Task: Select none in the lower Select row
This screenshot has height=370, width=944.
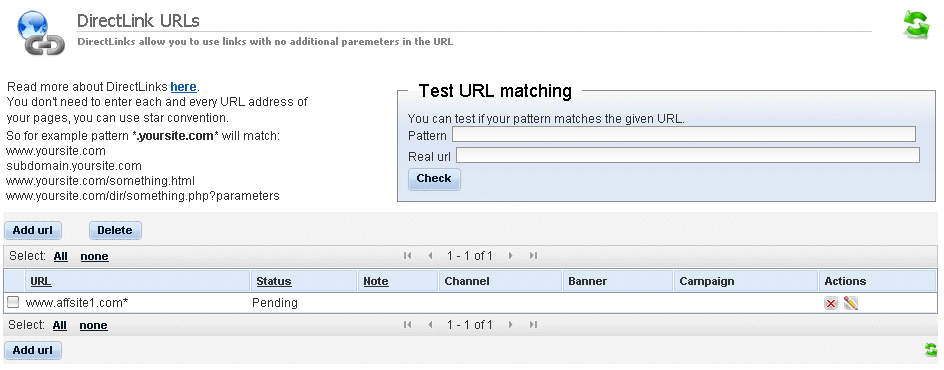Action: (x=94, y=325)
